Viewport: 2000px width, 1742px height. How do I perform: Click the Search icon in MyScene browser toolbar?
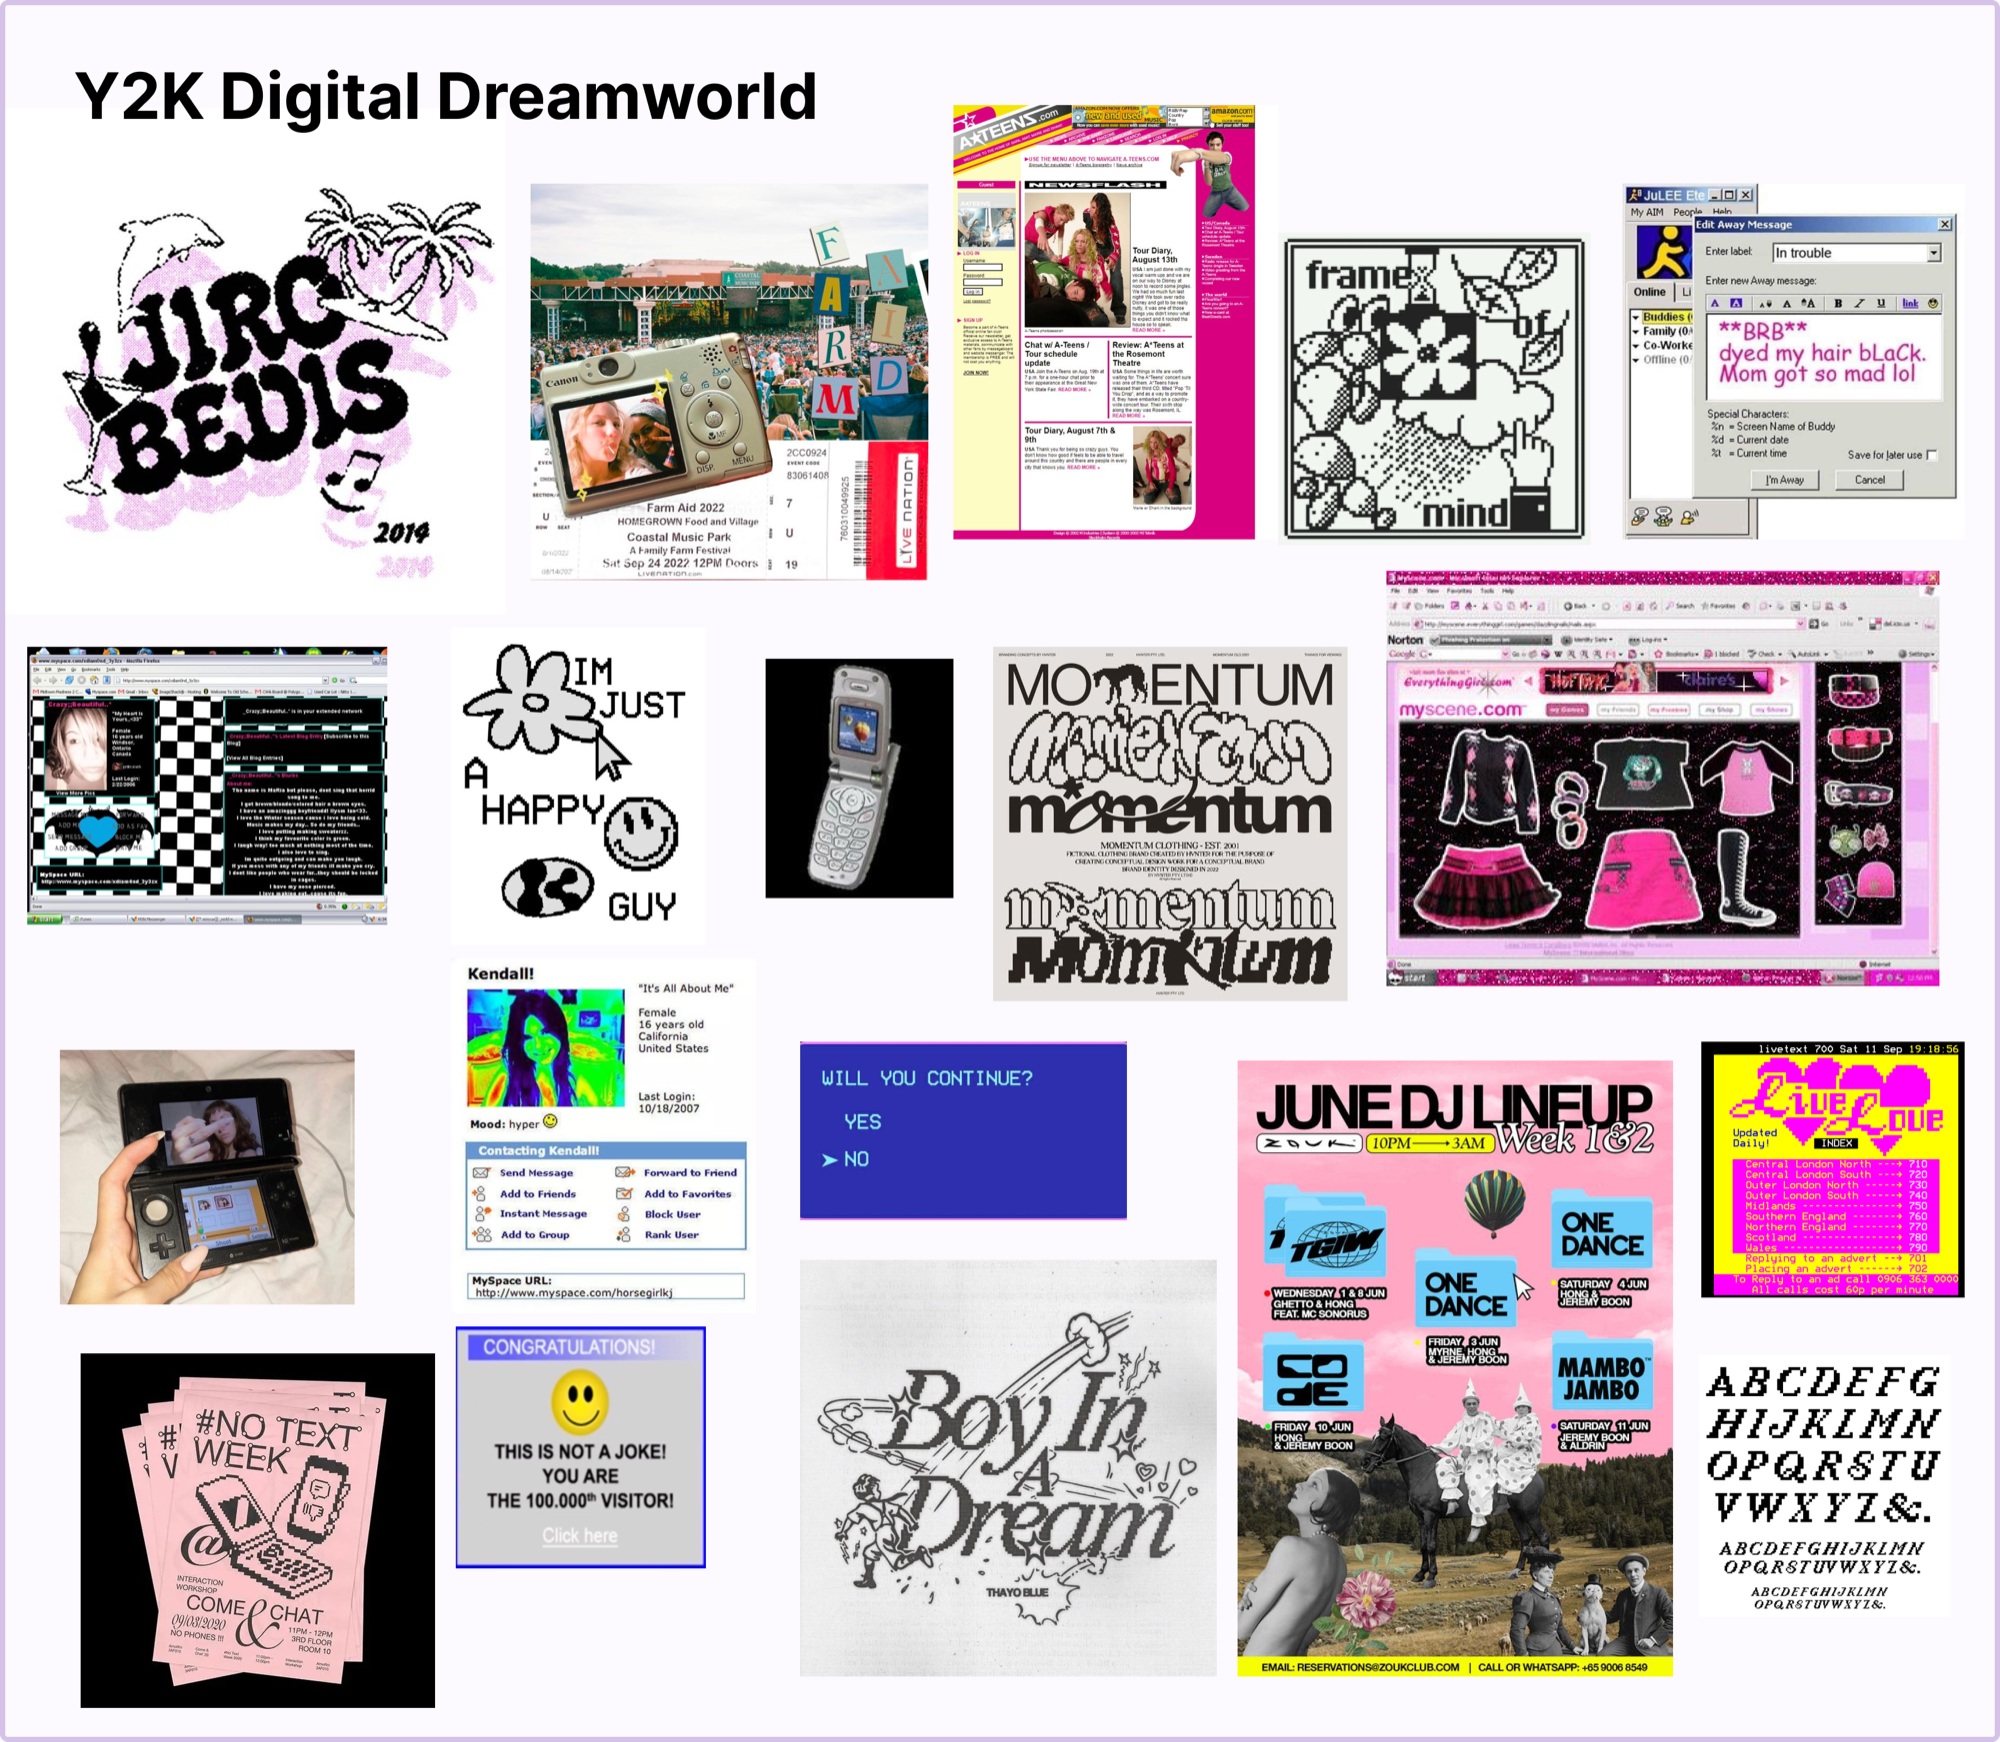pos(1669,606)
